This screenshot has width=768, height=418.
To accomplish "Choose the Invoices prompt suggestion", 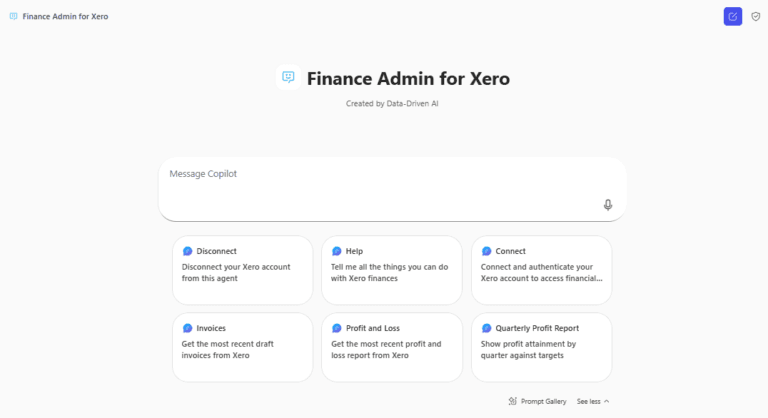I will pyautogui.click(x=242, y=347).
